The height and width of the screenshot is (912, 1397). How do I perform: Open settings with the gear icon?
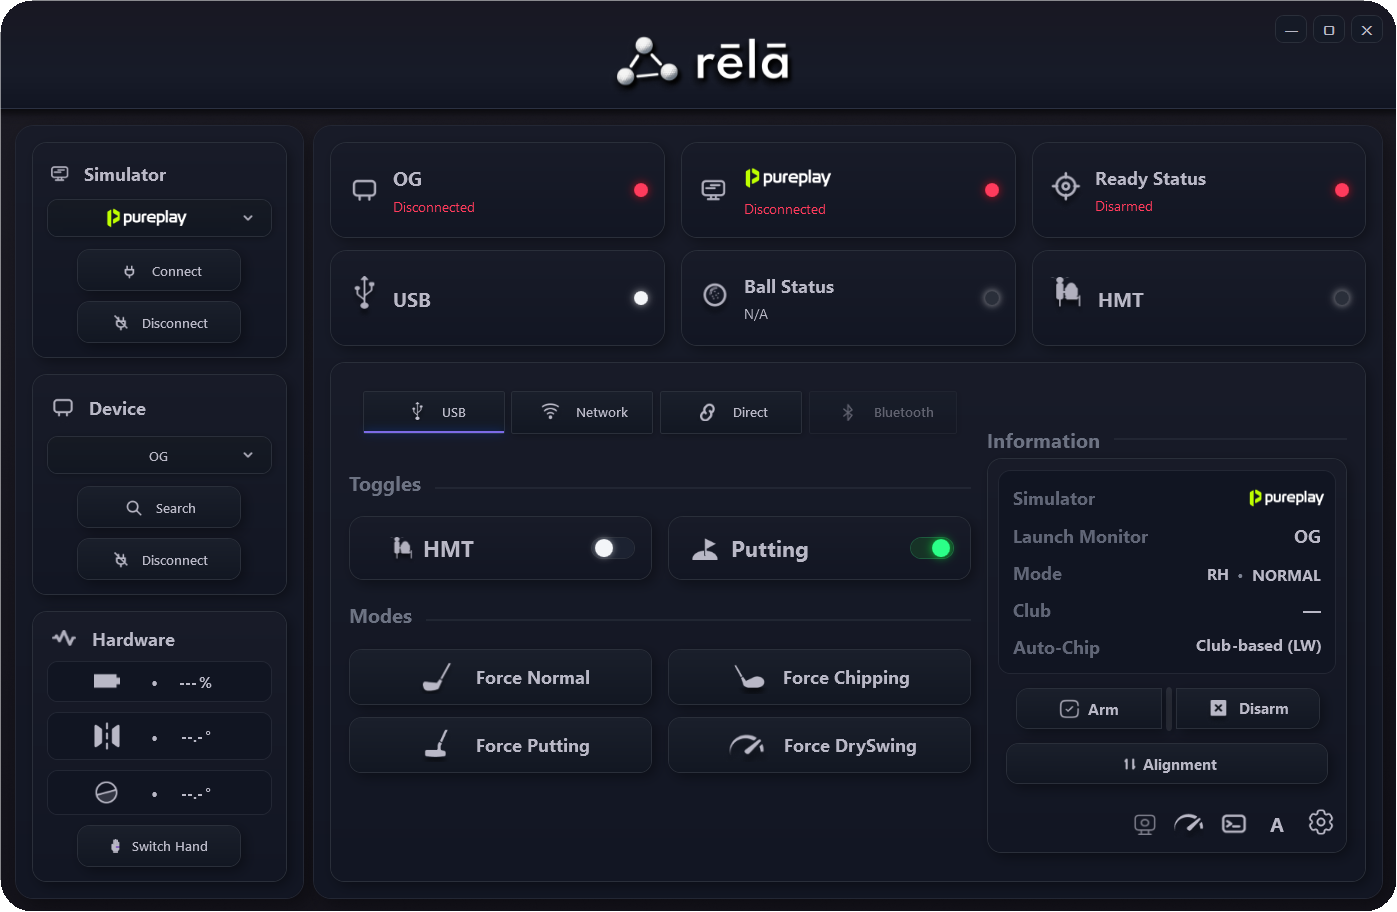pos(1321,822)
